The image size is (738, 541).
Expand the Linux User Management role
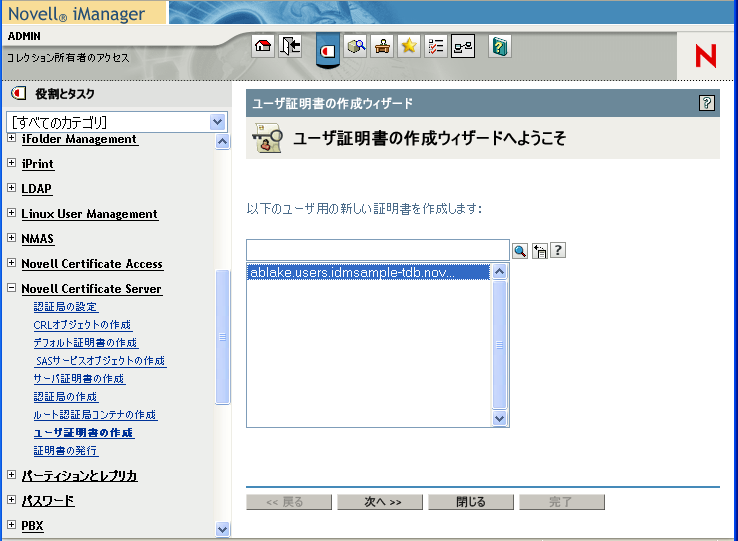click(12, 212)
